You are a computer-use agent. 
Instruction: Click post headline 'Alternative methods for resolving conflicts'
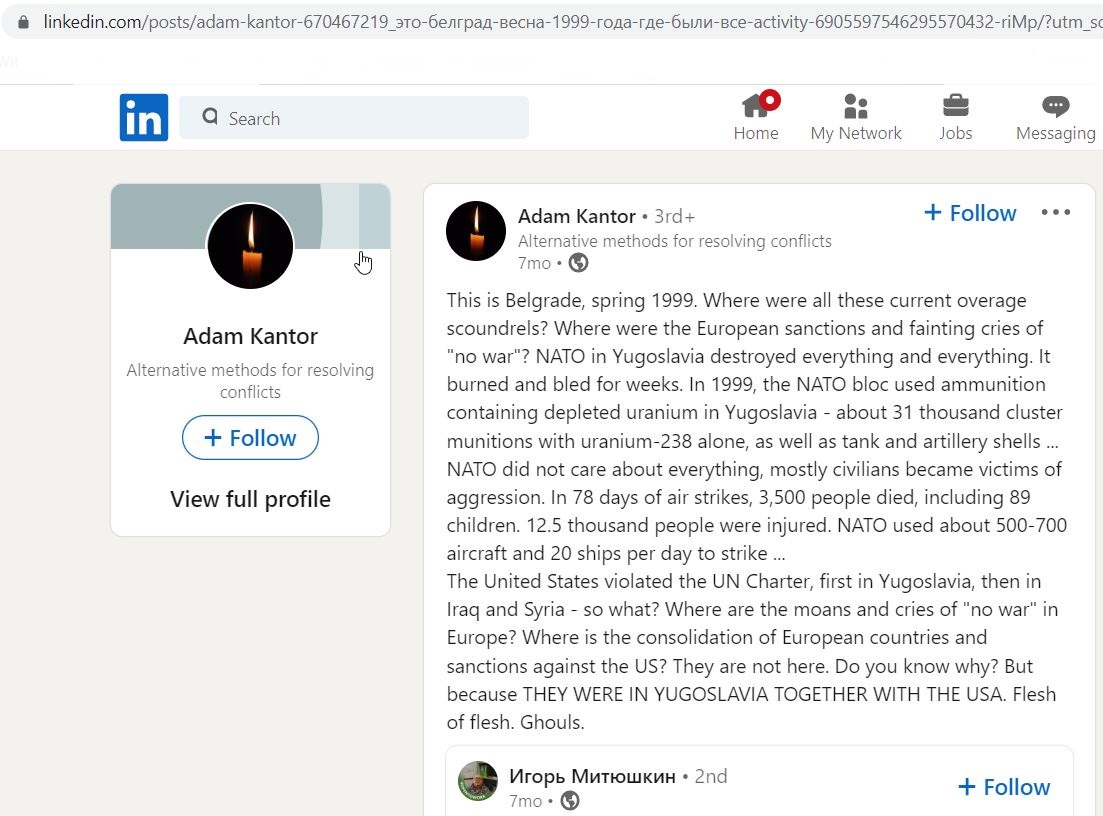[675, 241]
